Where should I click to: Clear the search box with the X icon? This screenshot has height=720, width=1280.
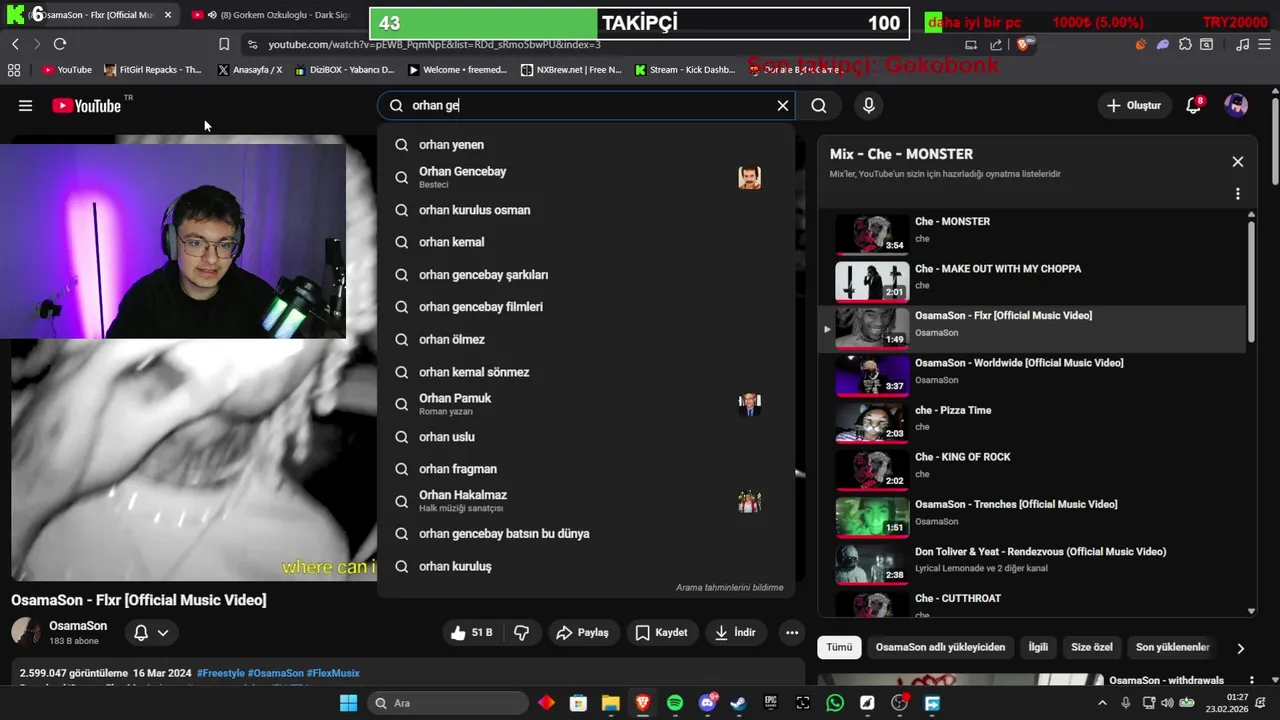[783, 105]
